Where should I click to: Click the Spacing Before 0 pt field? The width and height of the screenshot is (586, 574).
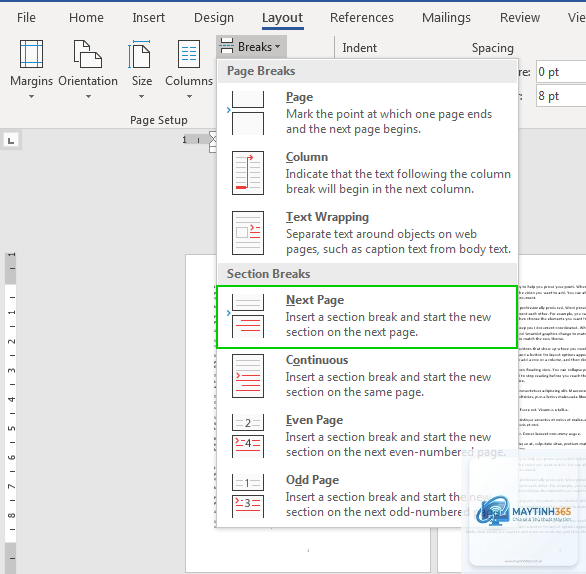click(x=561, y=72)
